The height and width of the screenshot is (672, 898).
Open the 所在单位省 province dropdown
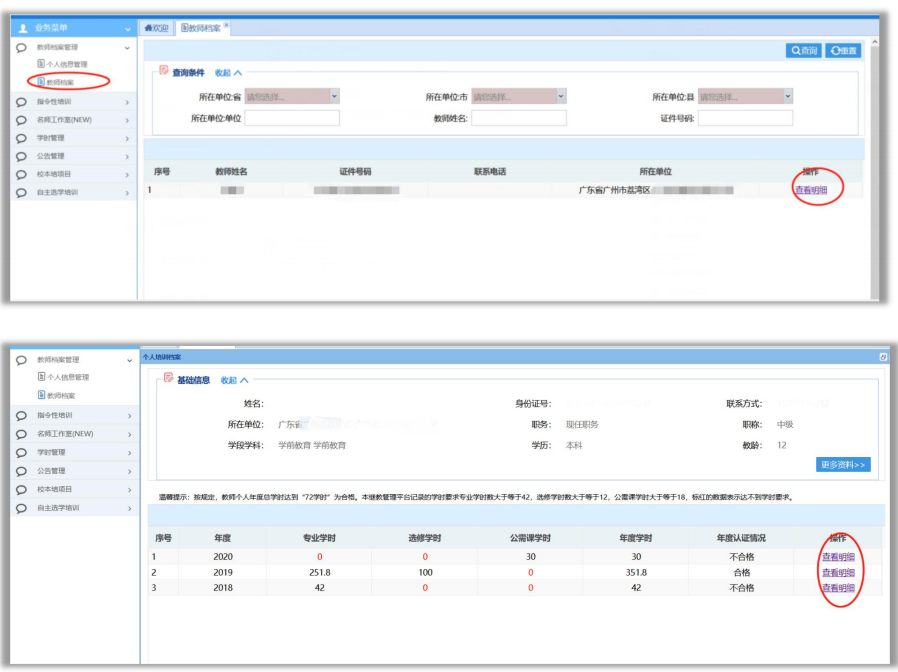click(292, 97)
